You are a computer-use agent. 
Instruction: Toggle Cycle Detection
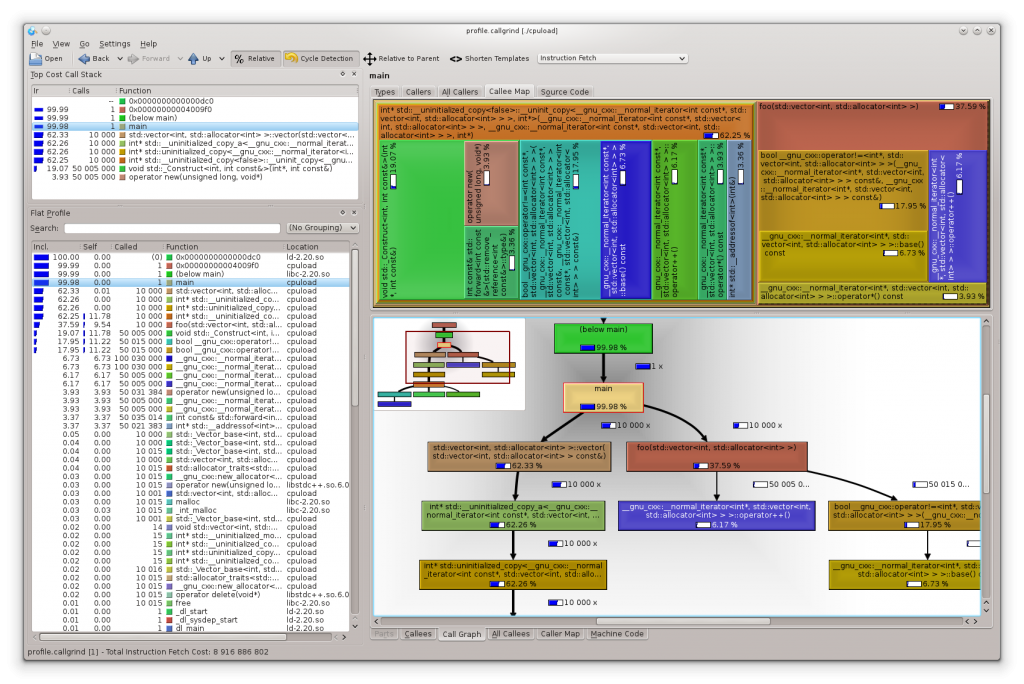pyautogui.click(x=320, y=59)
